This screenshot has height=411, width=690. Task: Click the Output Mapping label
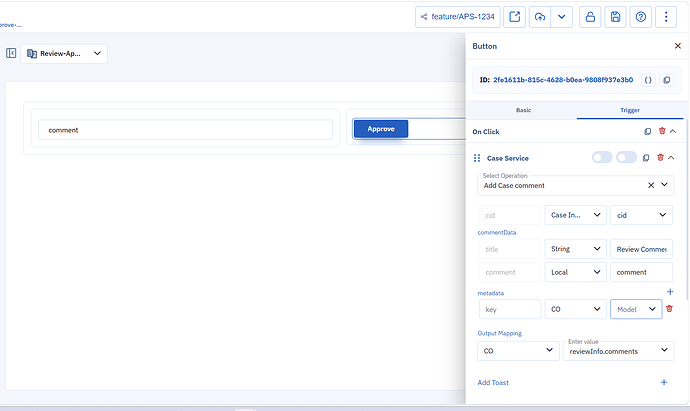499,333
